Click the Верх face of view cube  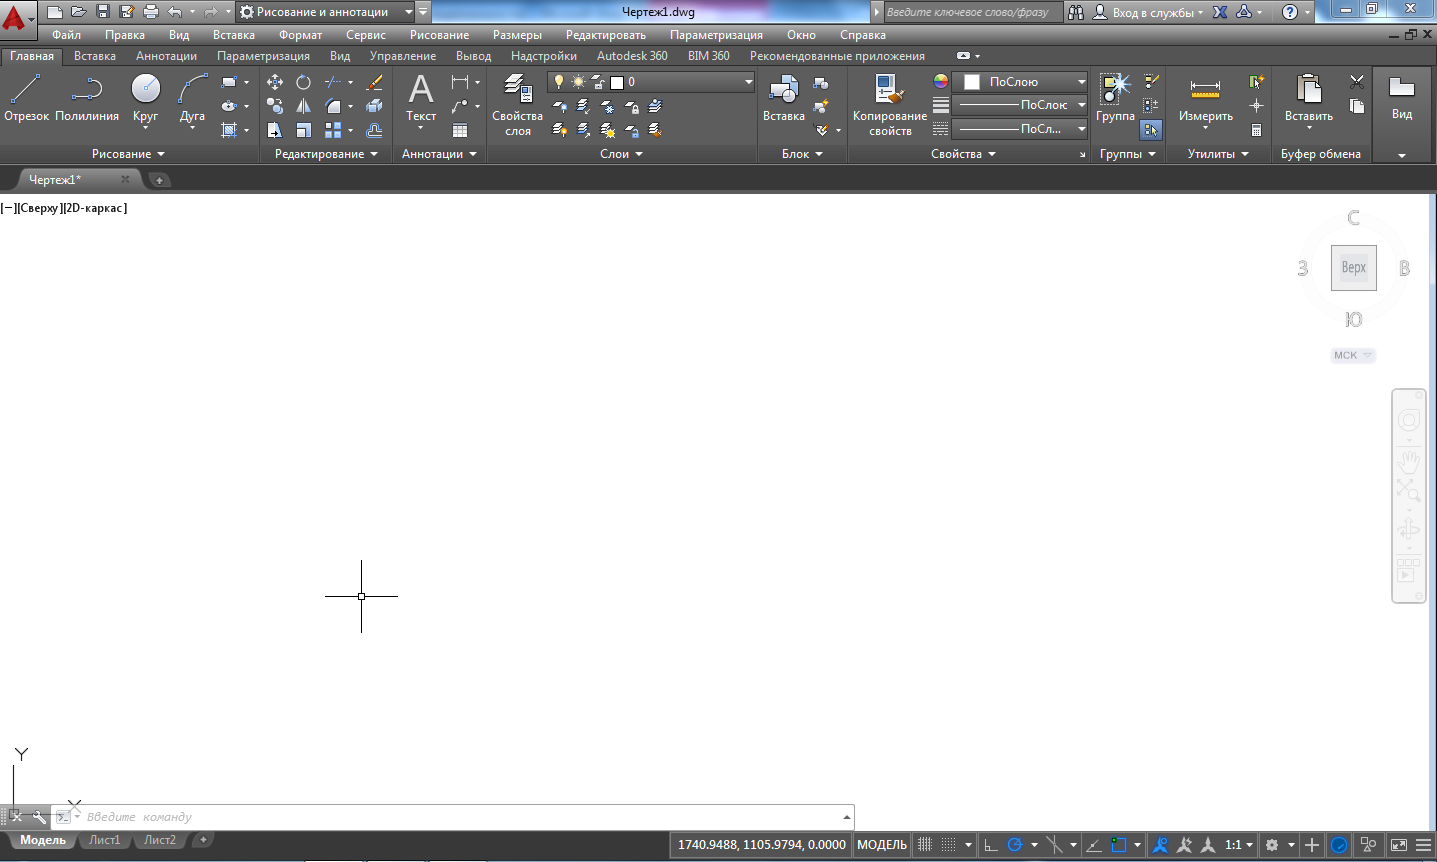coord(1353,268)
